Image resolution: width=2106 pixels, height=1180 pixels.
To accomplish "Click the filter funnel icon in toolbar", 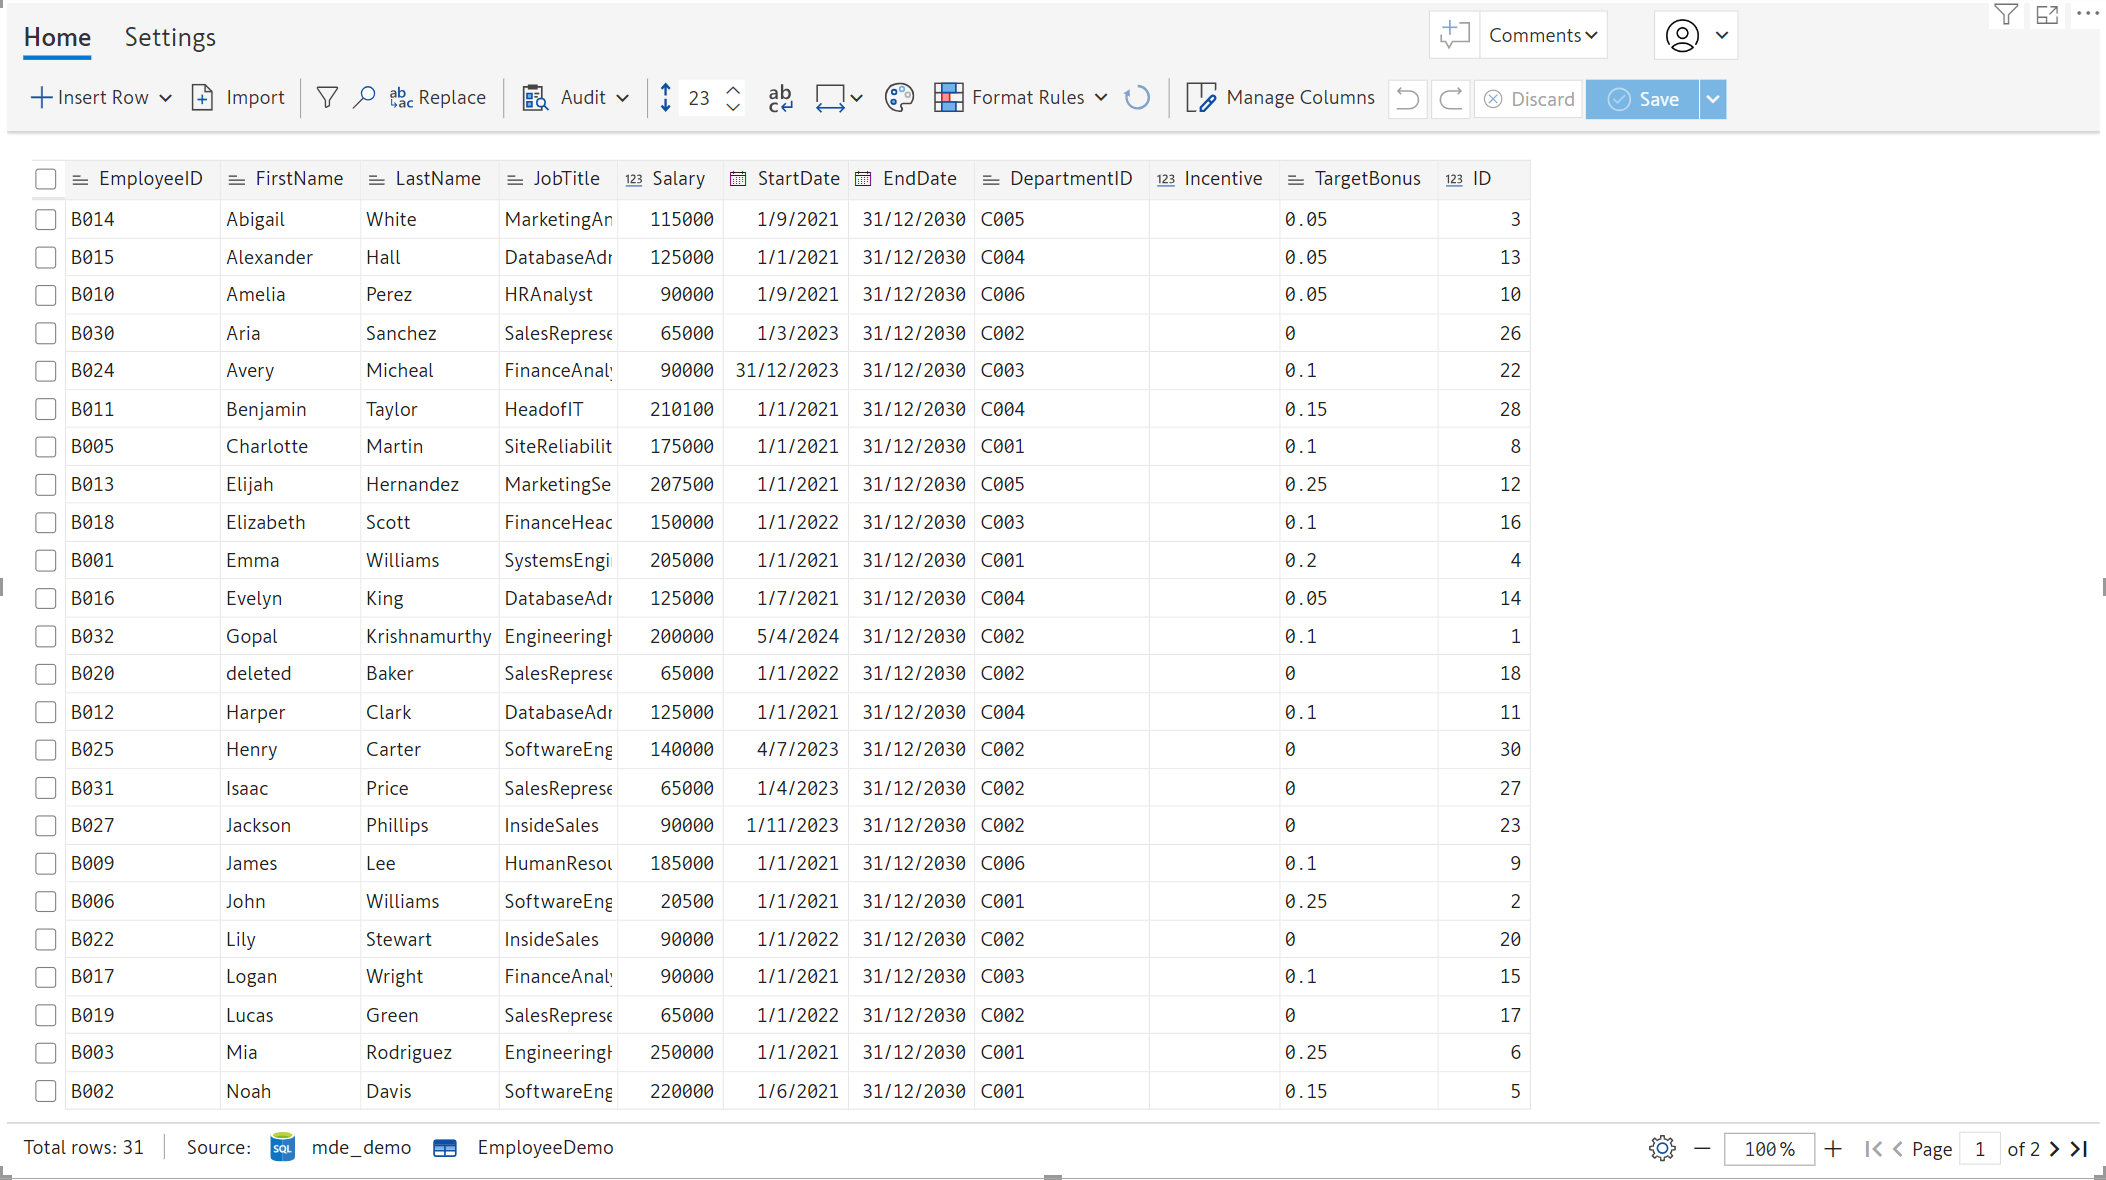I will coord(327,98).
